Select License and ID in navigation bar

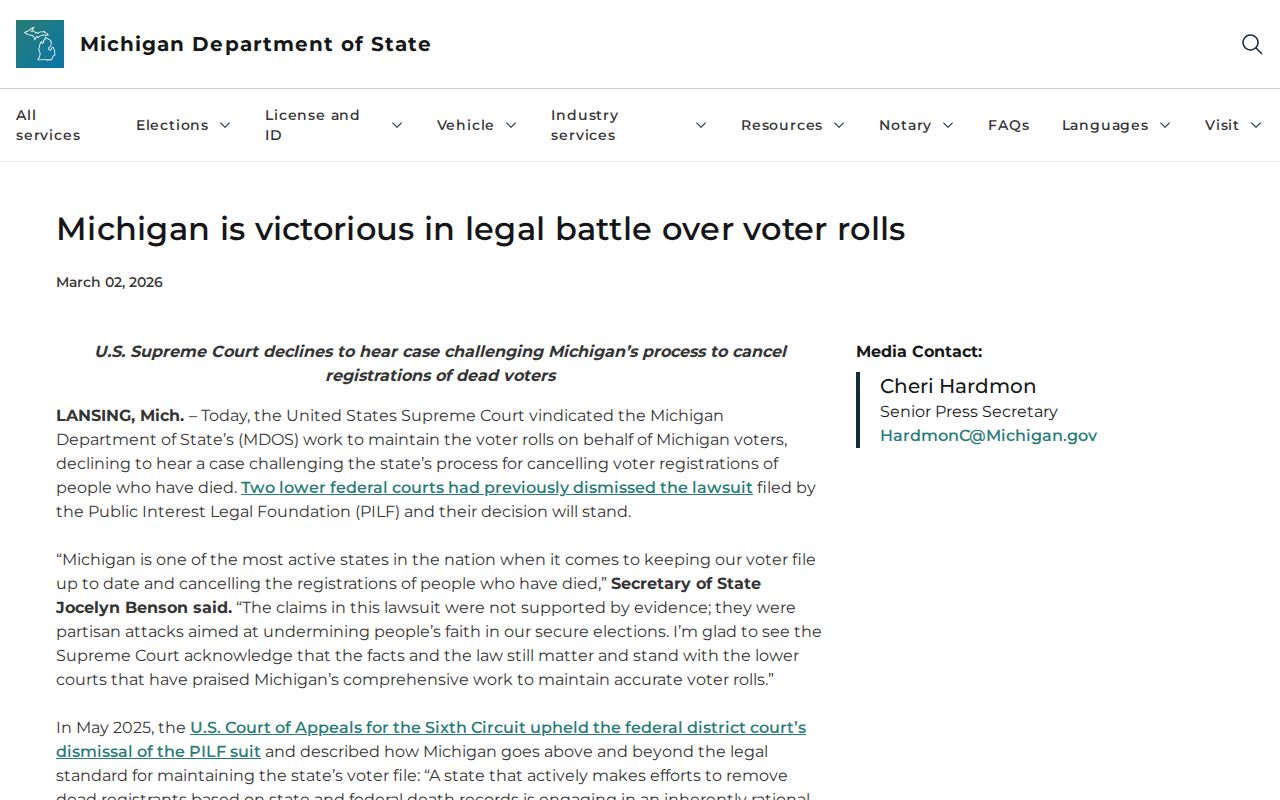coord(312,125)
